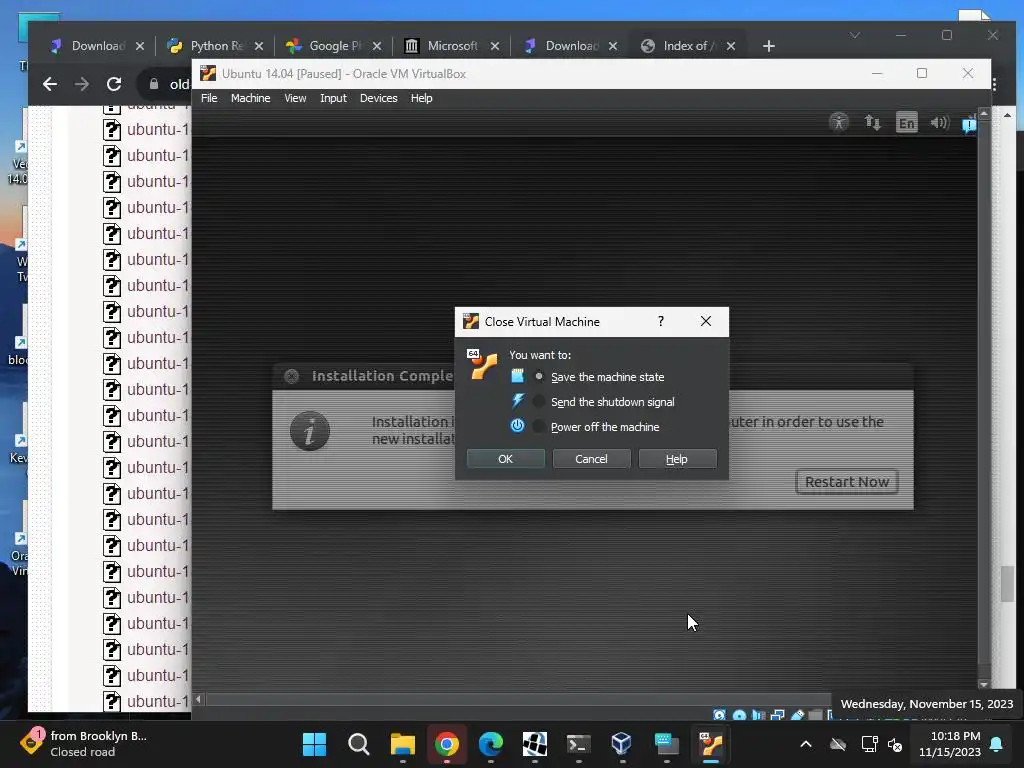1024x768 pixels.
Task: Open the Windows Start menu
Action: pos(314,744)
